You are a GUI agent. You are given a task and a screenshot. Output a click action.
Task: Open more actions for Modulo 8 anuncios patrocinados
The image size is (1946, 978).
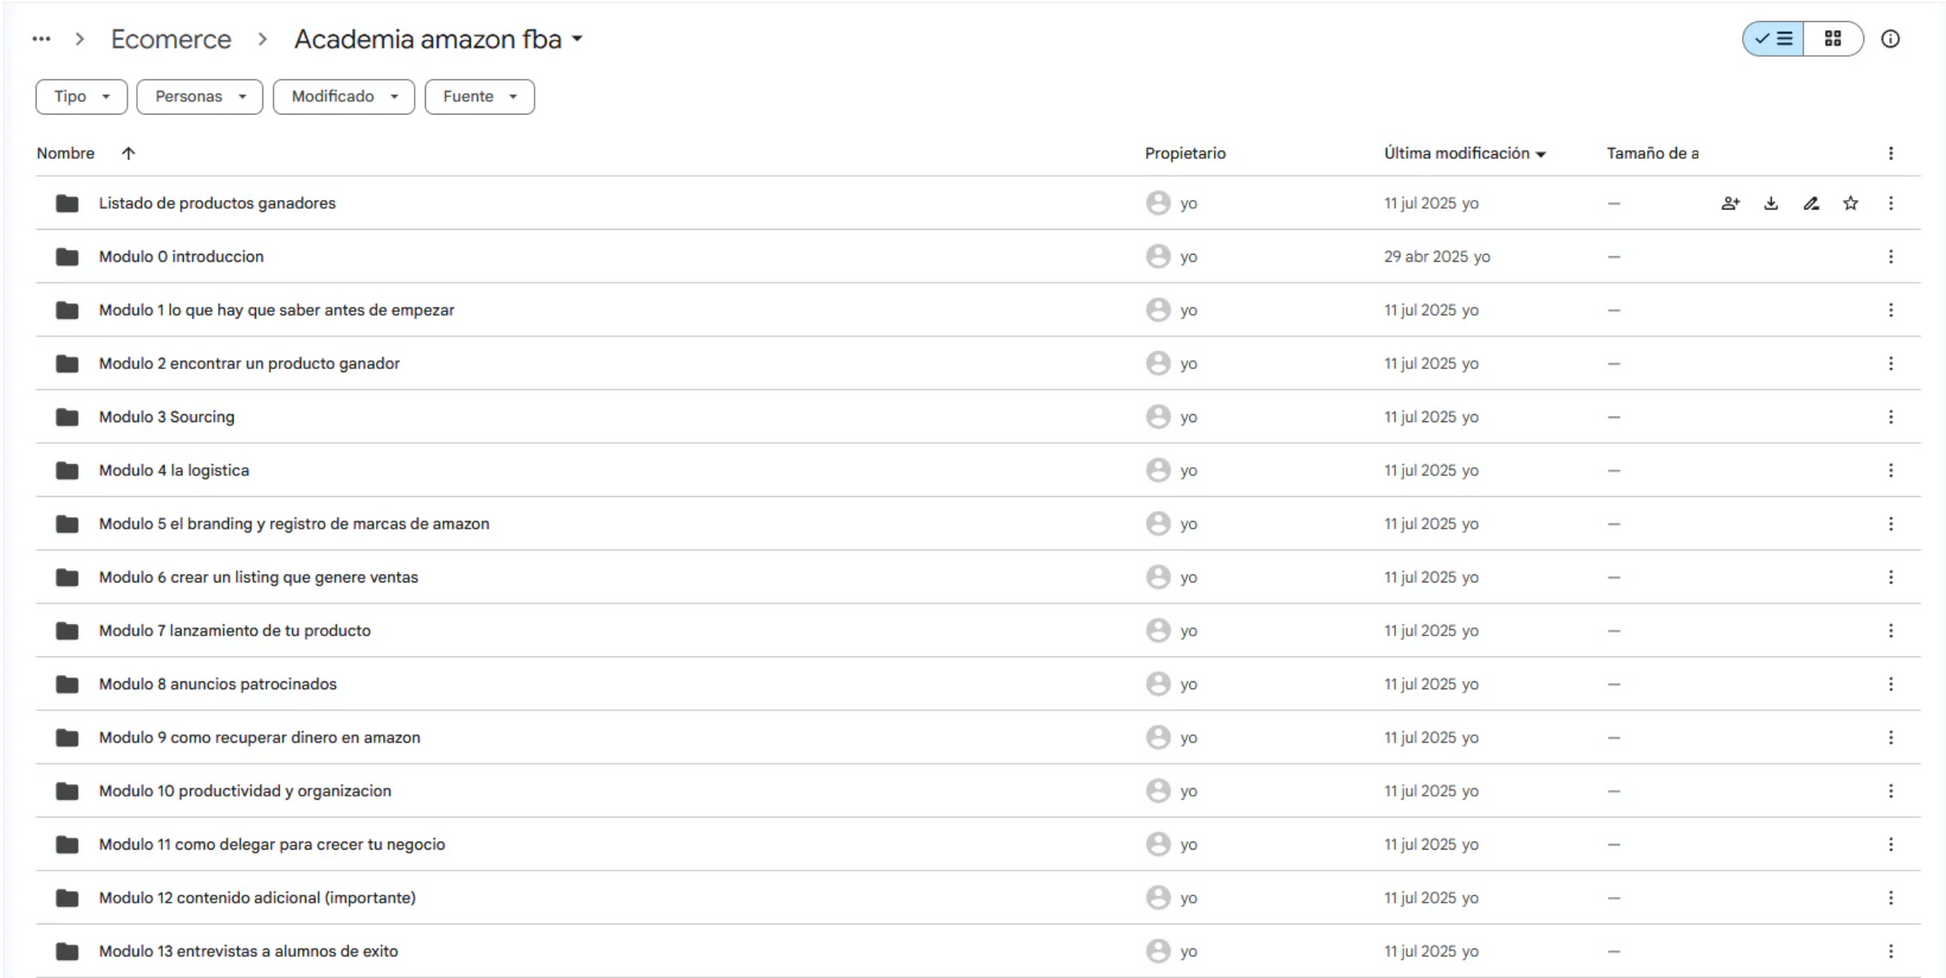pos(1890,684)
